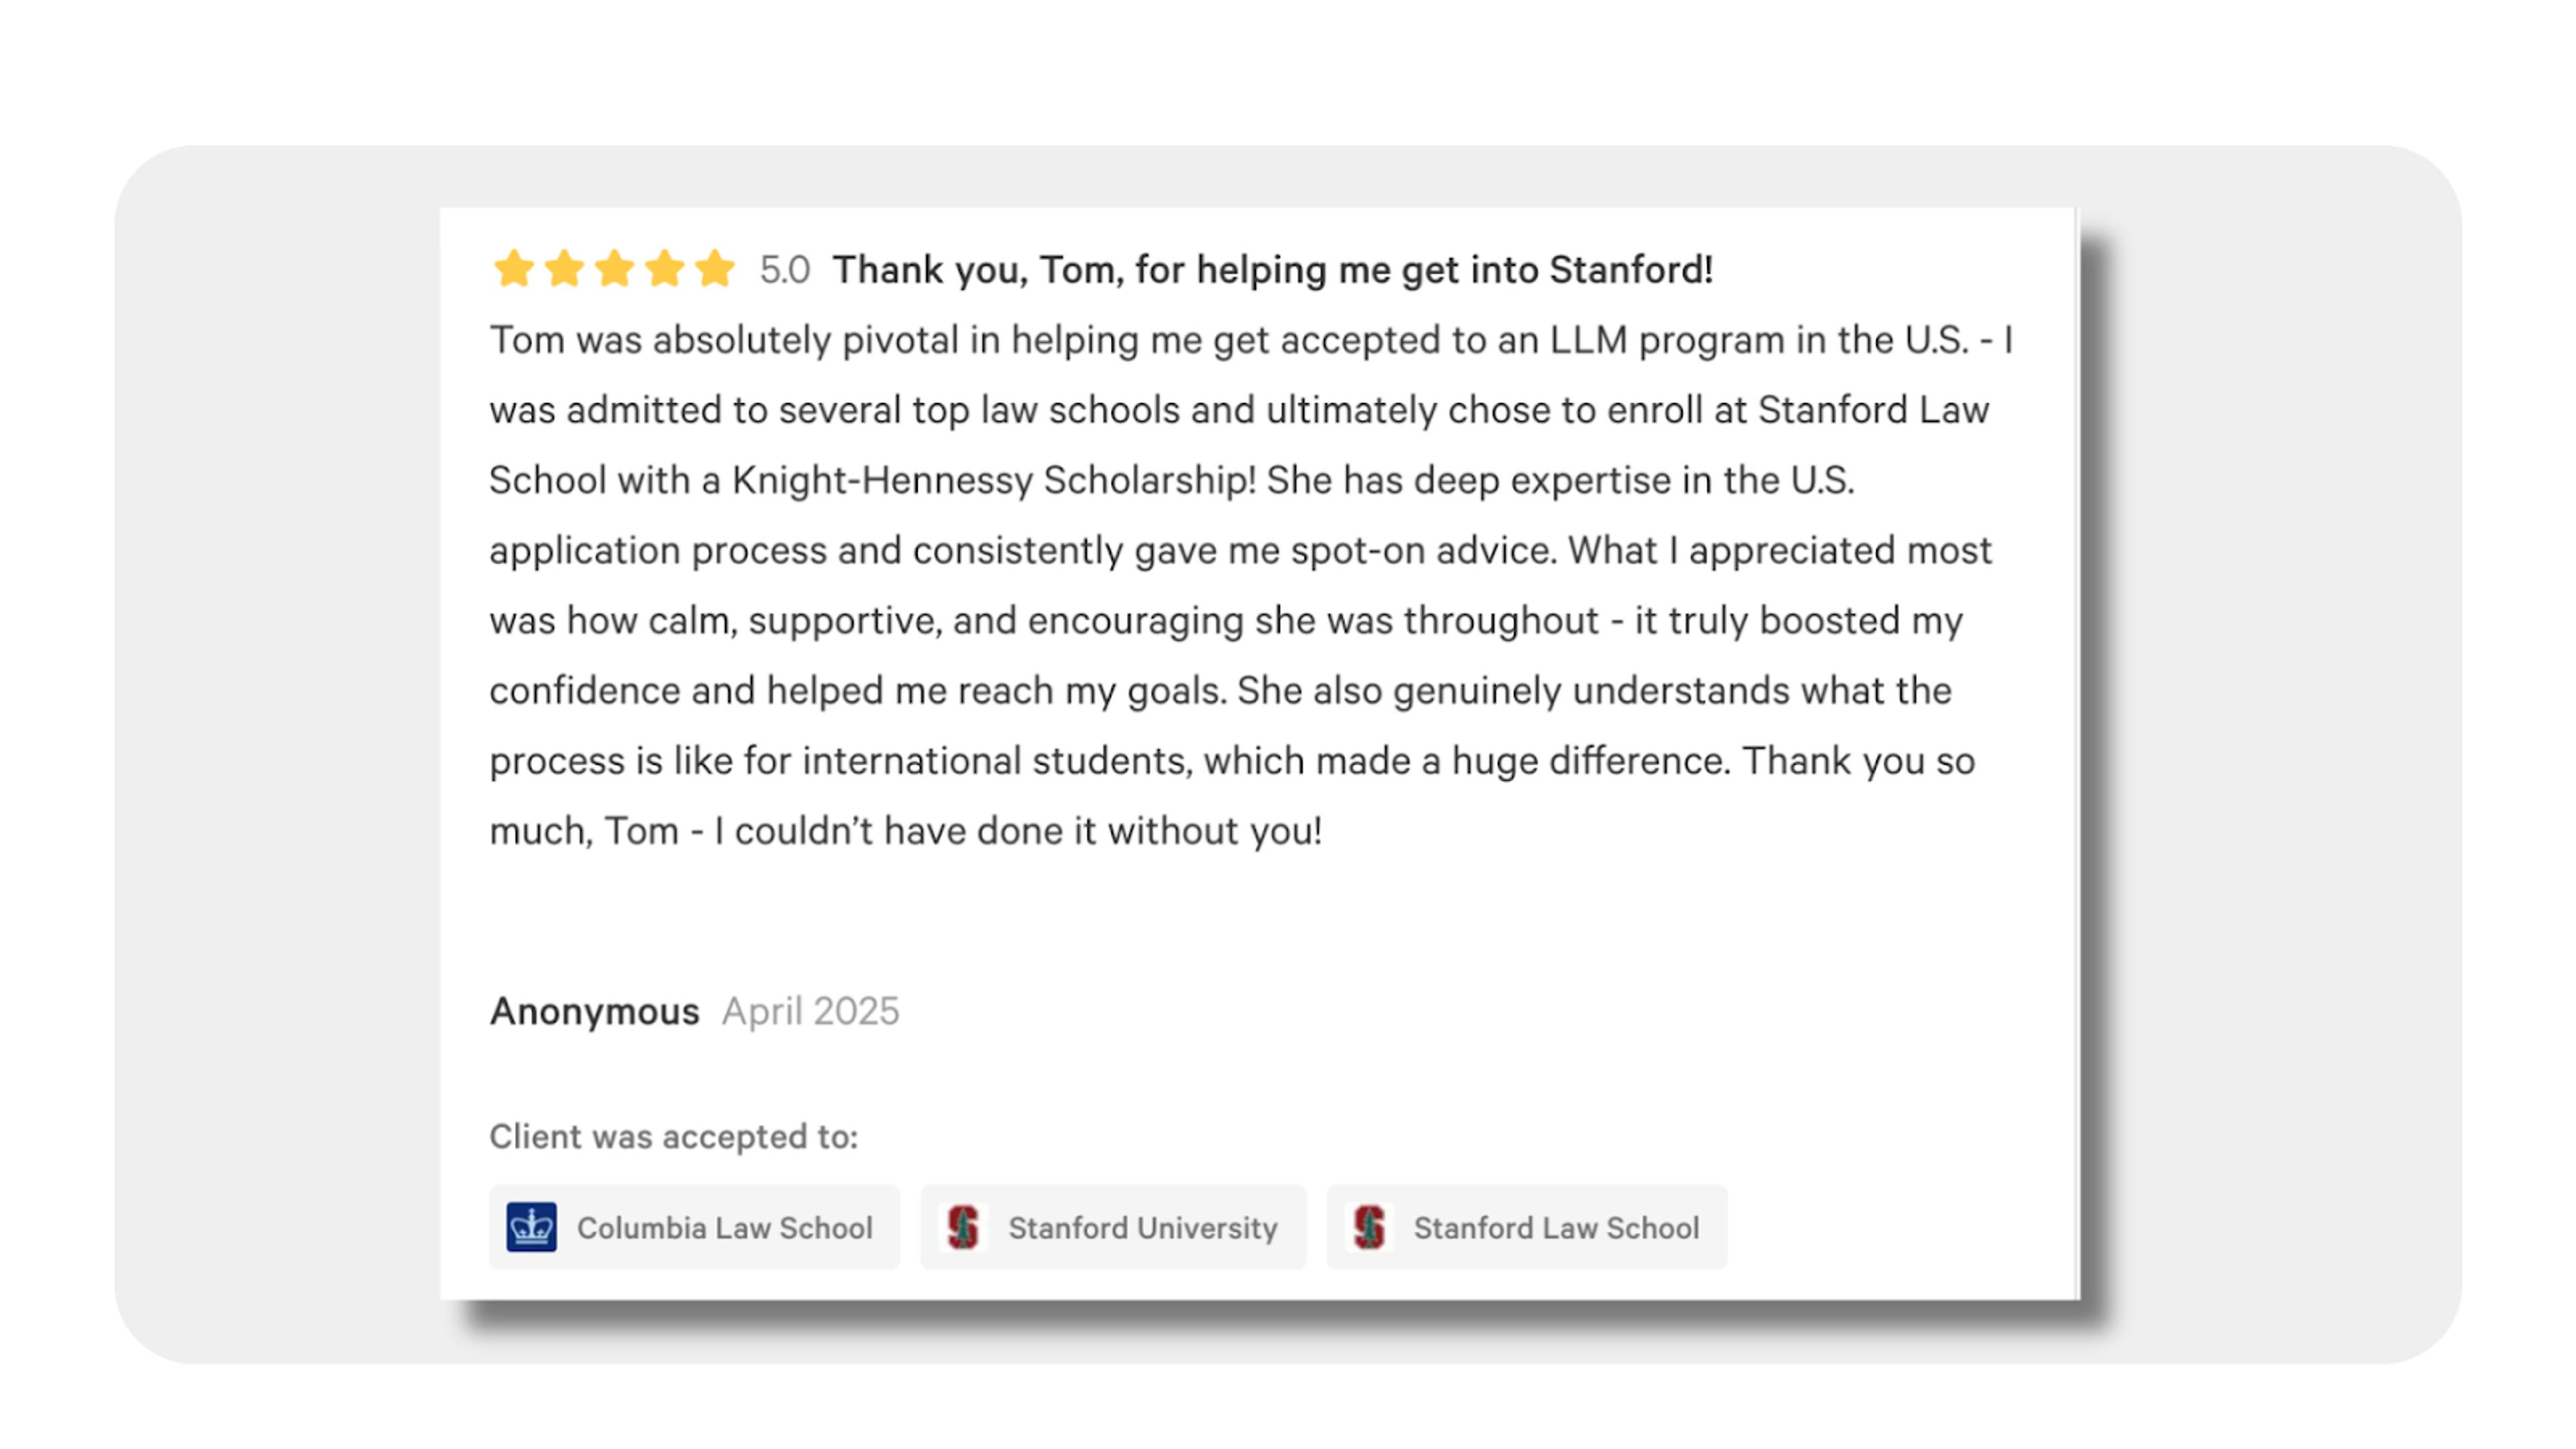Click the April 2025 review date

(811, 1012)
